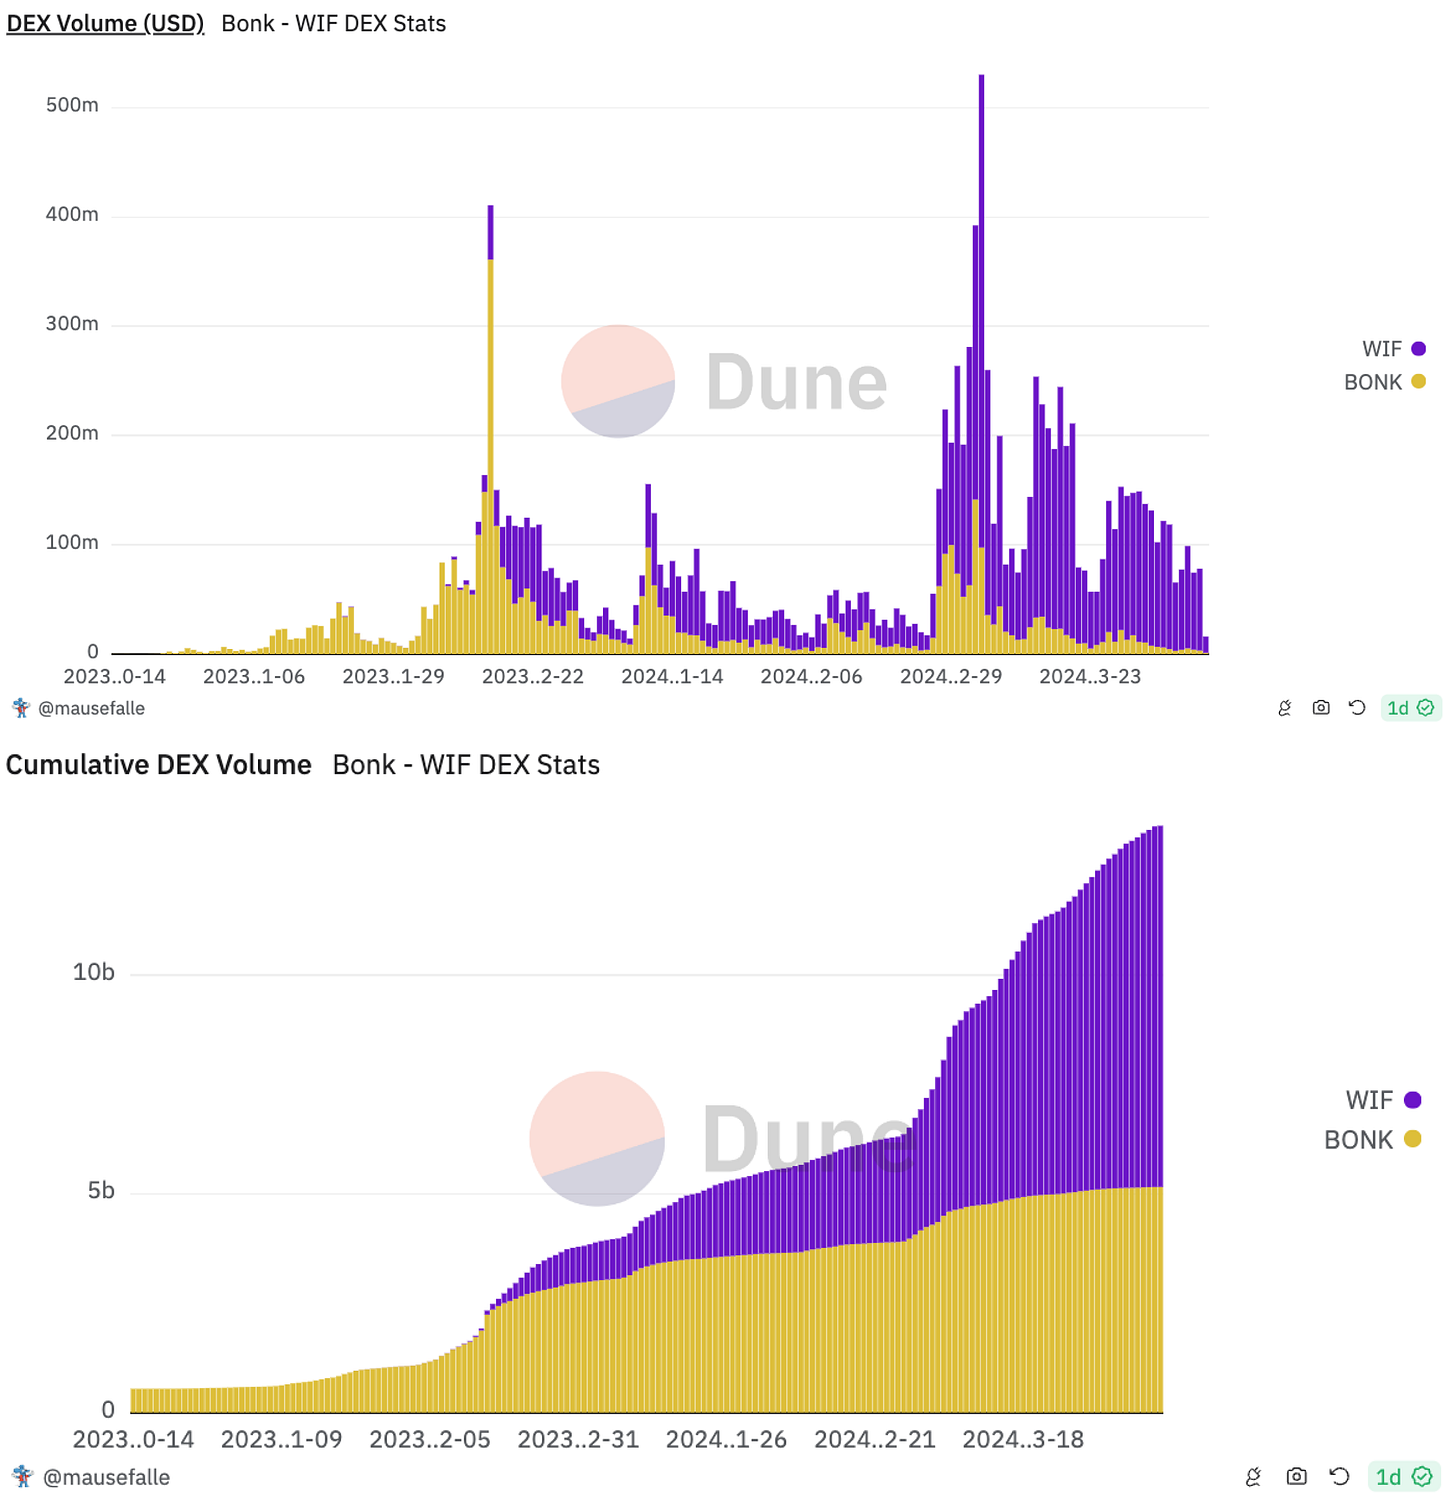The height and width of the screenshot is (1510, 1456).
Task: Click the 'Bonk - WIF DEX Stats' text on the top chart
Action: [x=334, y=23]
